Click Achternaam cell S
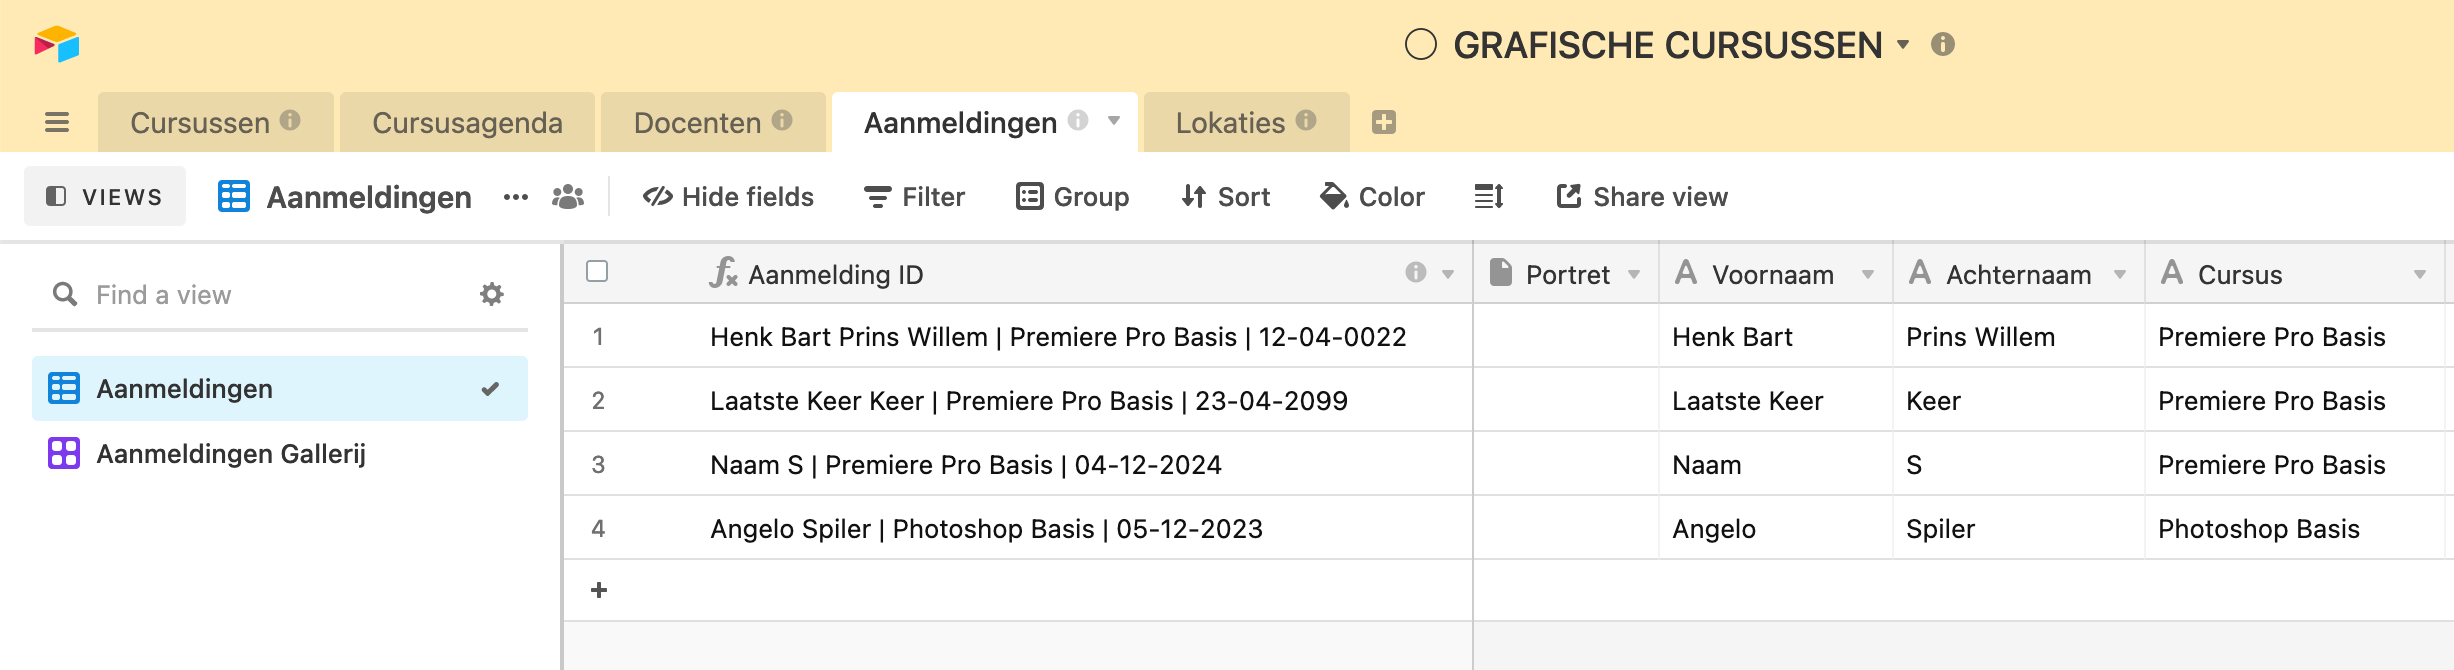The image size is (2454, 670). pos(2019,465)
